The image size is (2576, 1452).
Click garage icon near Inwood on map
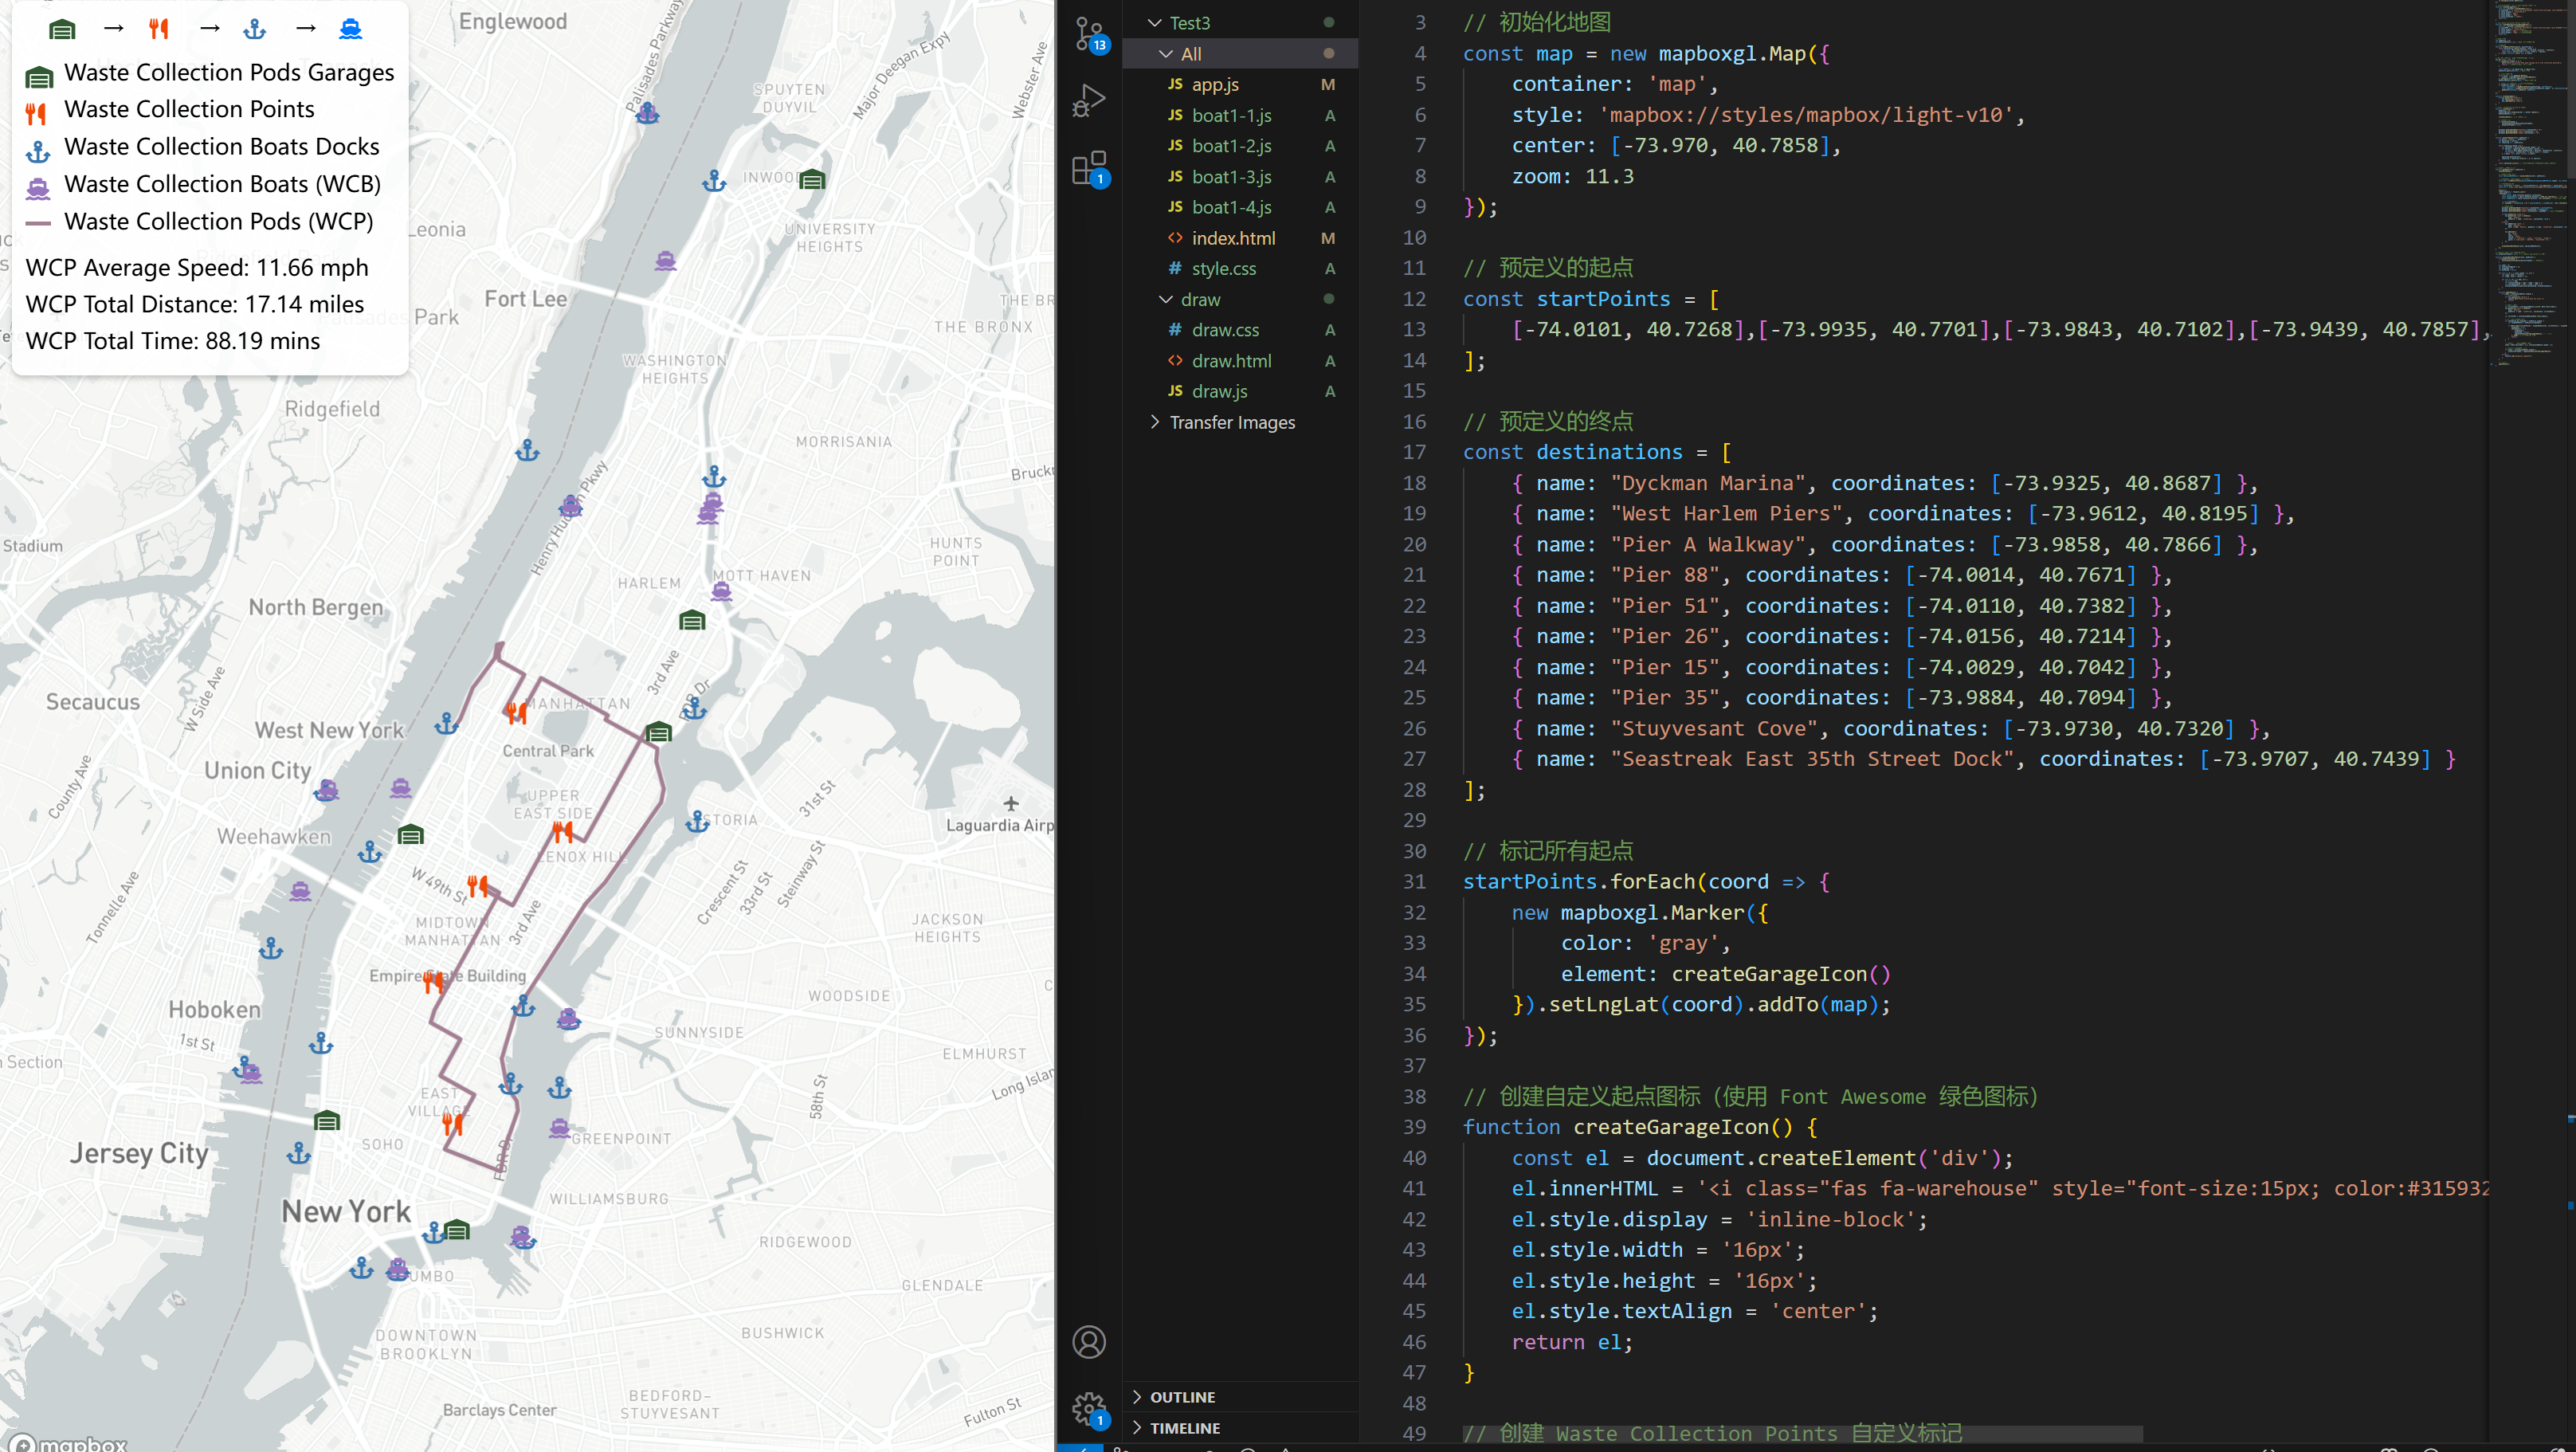tap(812, 180)
